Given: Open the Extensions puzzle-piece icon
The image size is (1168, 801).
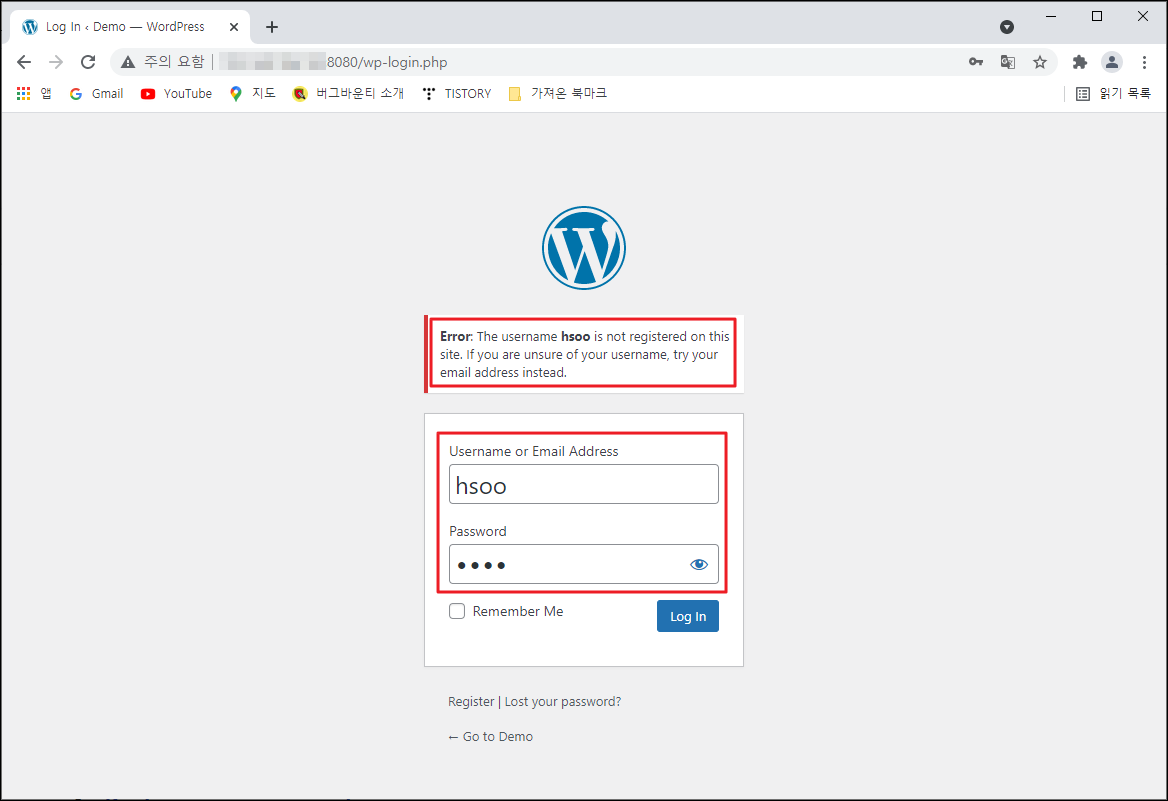Looking at the screenshot, I should (x=1079, y=62).
